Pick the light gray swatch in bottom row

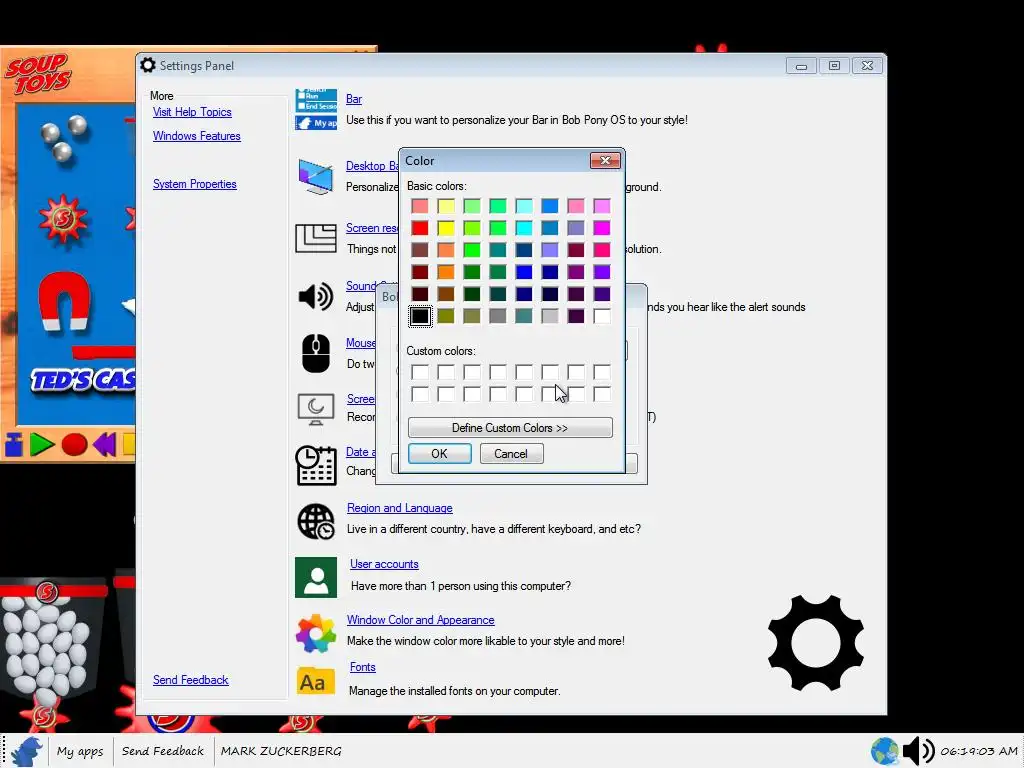point(550,316)
